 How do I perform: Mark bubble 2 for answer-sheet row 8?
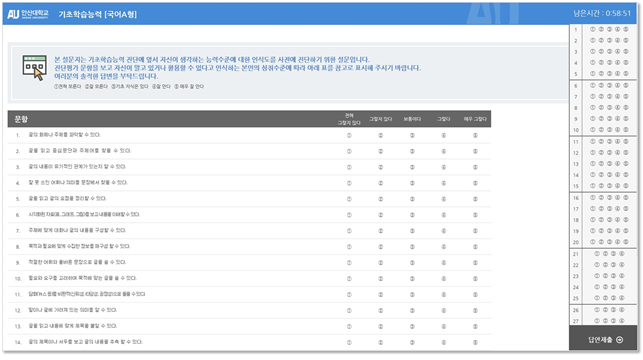click(601, 107)
